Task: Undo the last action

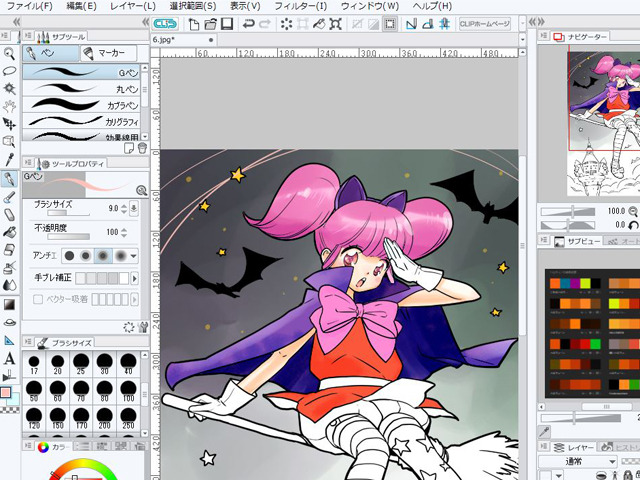Action: (x=248, y=24)
